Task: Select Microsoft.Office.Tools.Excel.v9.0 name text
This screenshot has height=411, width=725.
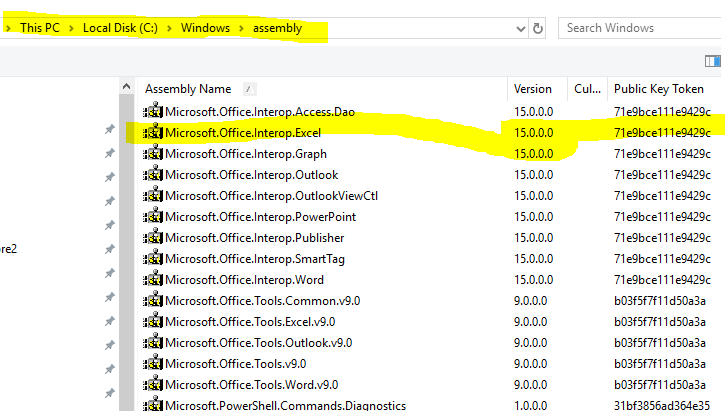Action: (250, 322)
